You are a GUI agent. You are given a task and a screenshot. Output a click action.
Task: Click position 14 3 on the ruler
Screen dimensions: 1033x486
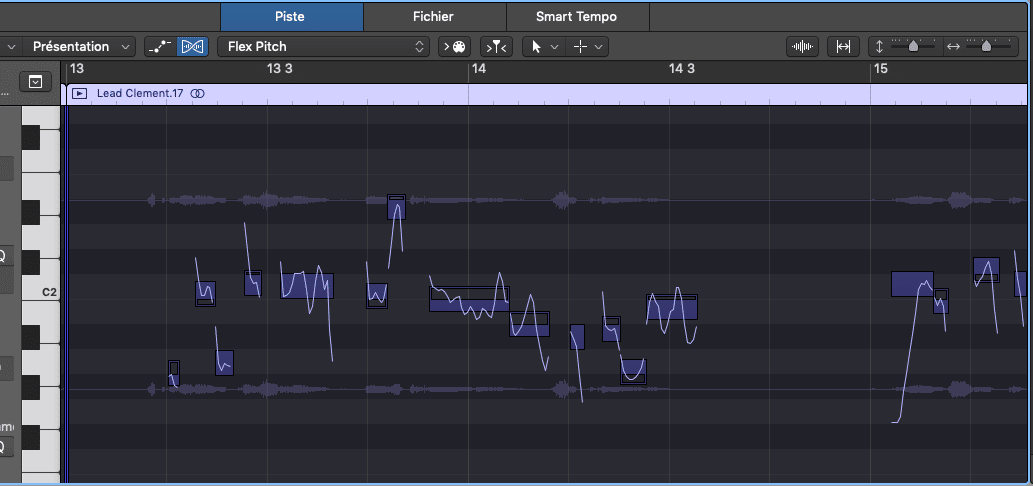(682, 68)
